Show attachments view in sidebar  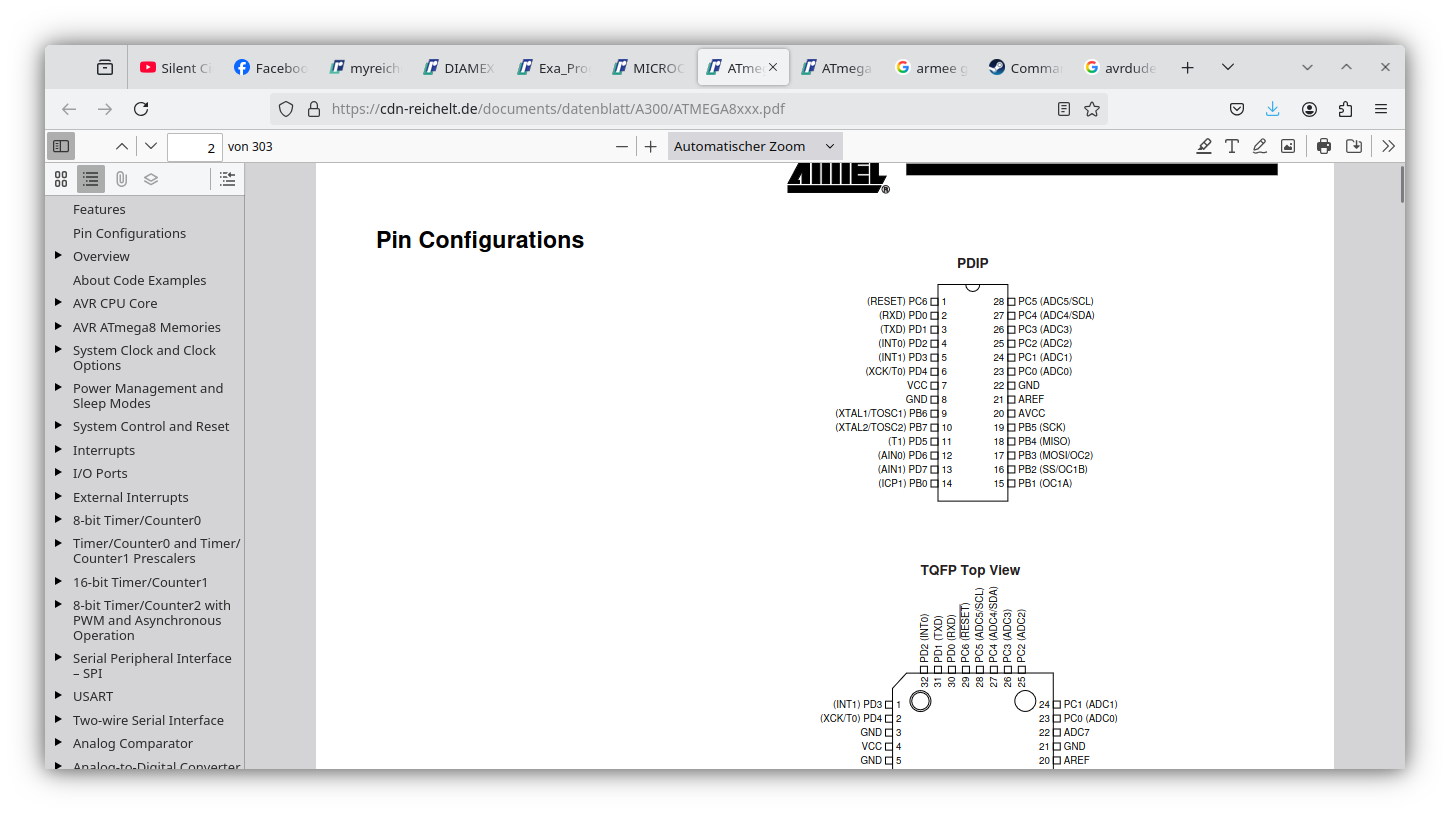pos(121,179)
